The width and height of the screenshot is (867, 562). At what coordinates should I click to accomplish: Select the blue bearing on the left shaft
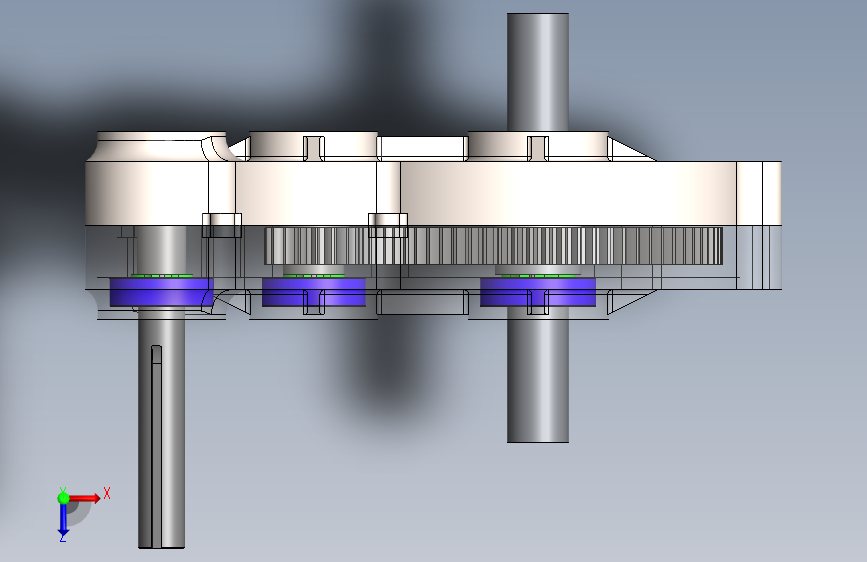(161, 292)
